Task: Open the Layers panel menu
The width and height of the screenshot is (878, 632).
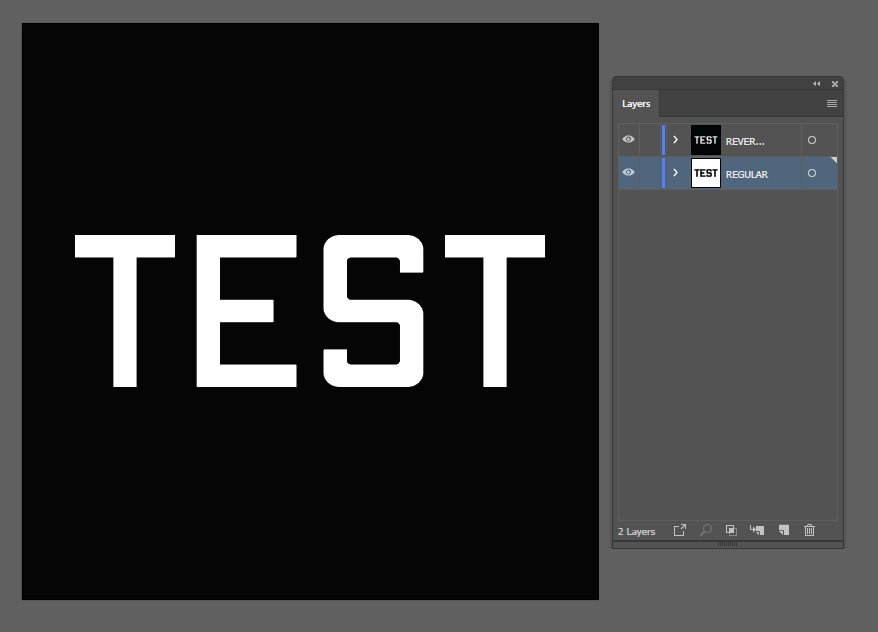Action: click(x=831, y=103)
